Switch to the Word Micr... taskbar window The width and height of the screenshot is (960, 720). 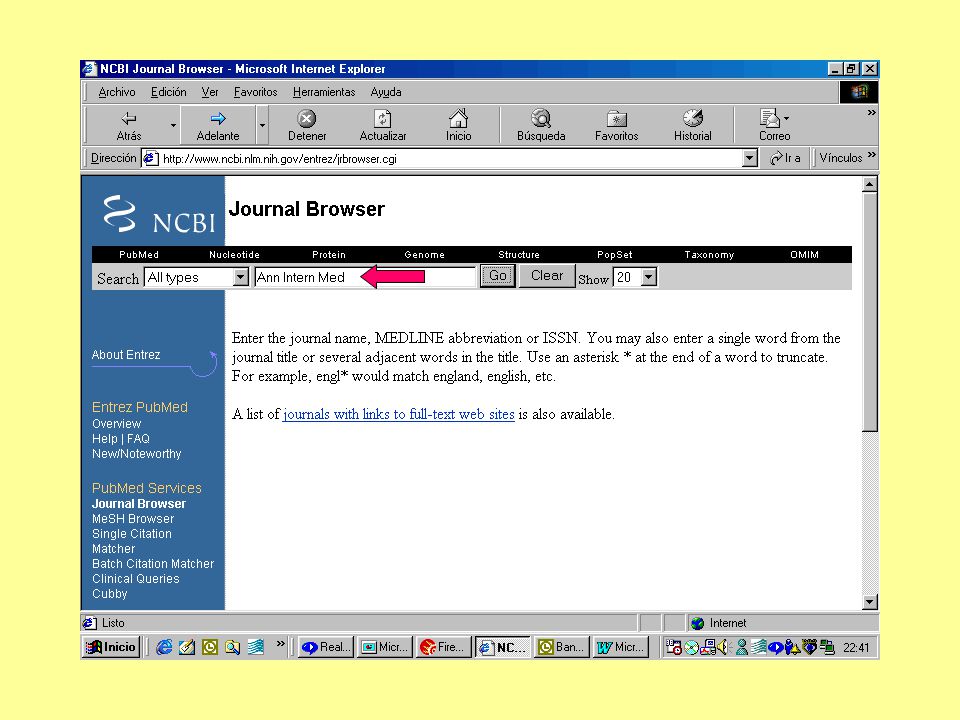620,647
